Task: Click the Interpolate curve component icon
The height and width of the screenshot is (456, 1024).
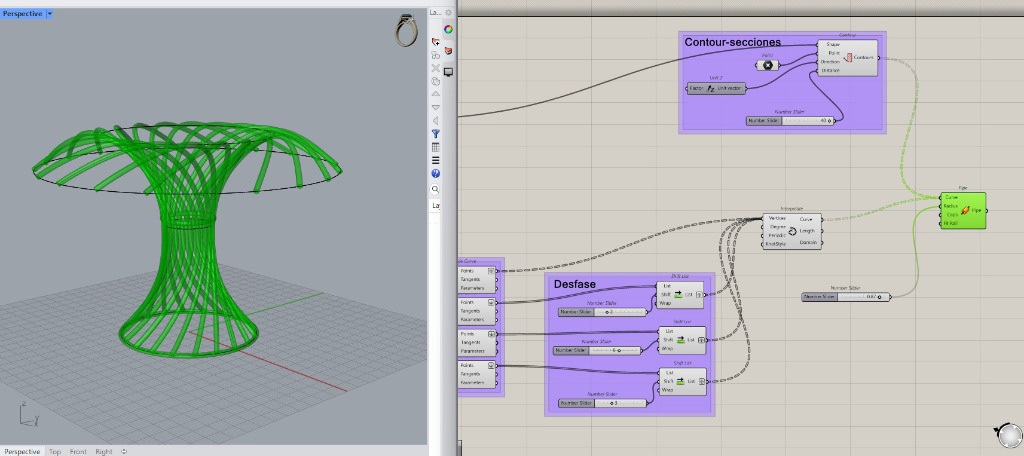Action: (792, 231)
